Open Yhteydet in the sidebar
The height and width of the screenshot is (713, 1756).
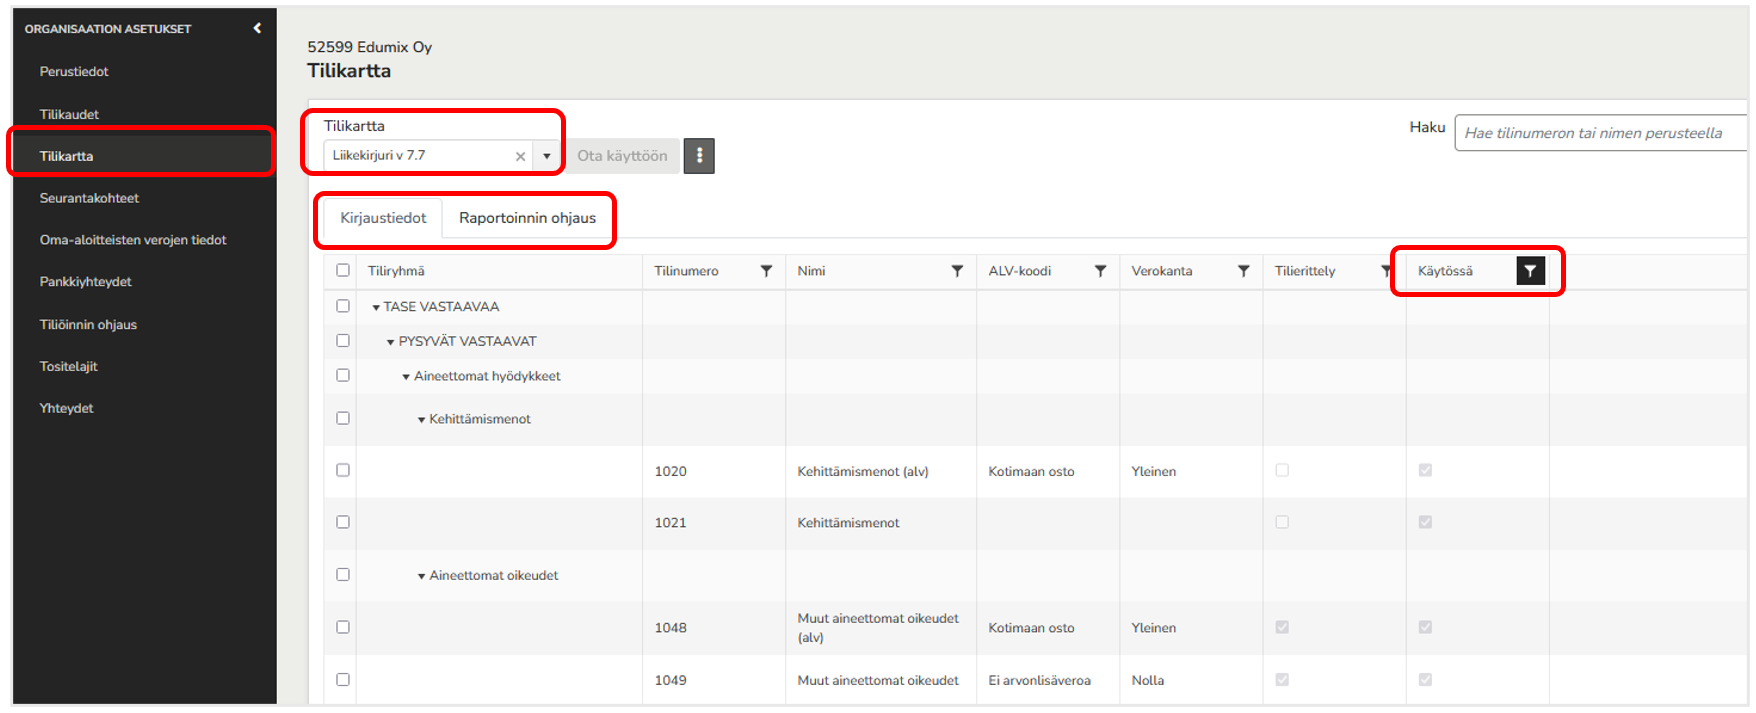[x=66, y=408]
